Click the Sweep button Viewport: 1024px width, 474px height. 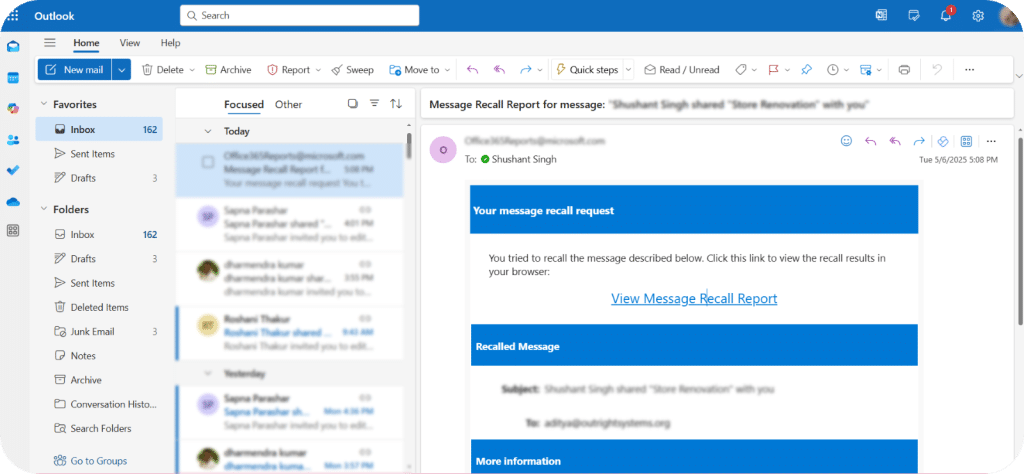tap(352, 70)
